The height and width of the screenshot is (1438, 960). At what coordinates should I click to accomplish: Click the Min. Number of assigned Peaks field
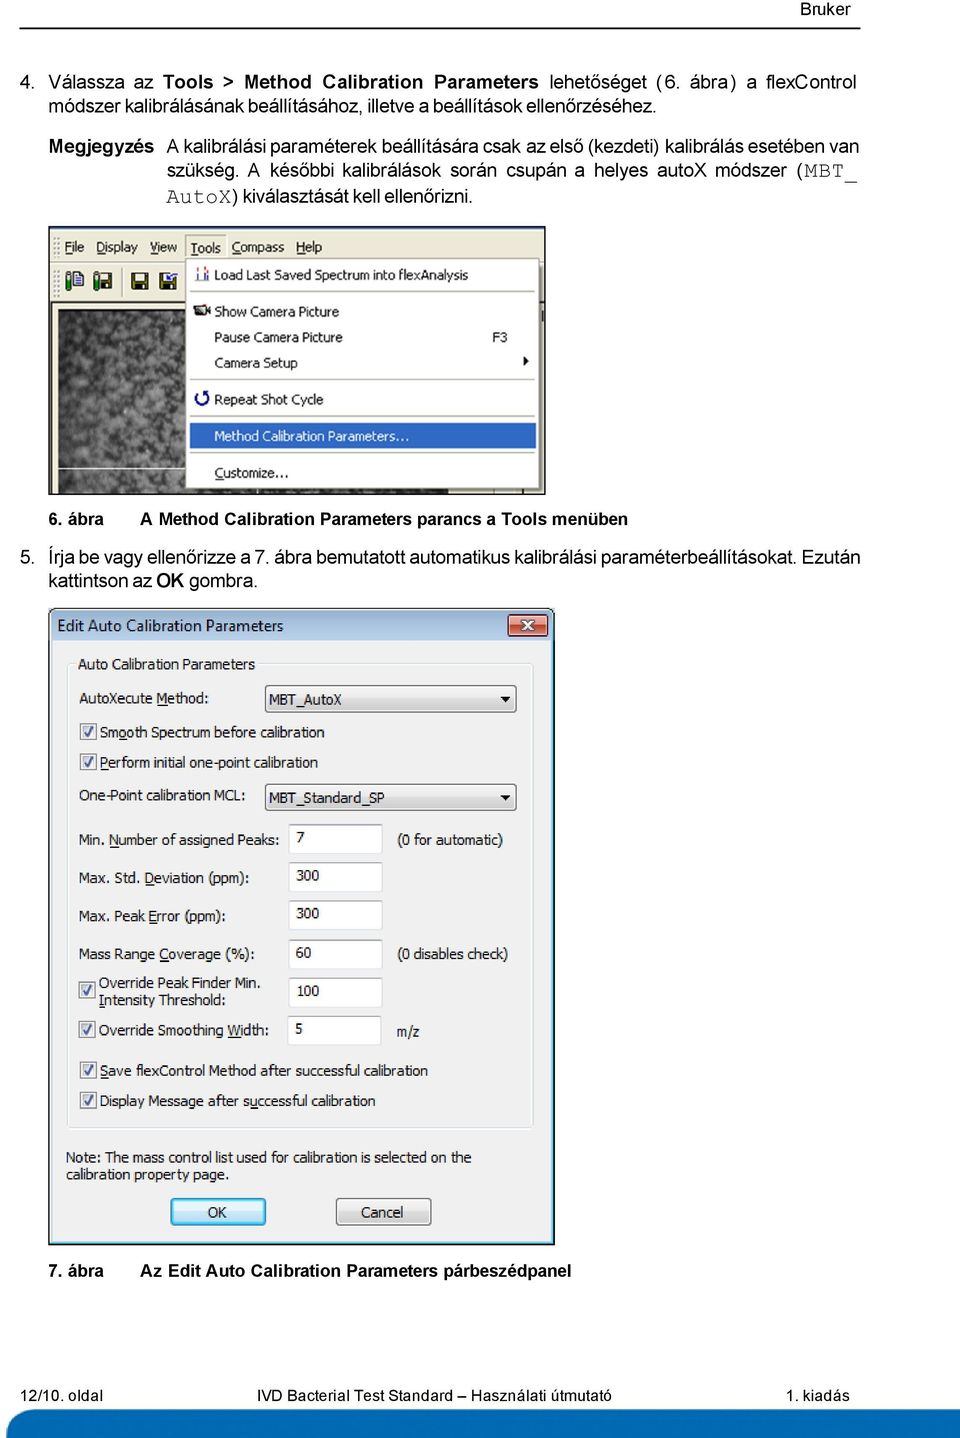(x=336, y=838)
